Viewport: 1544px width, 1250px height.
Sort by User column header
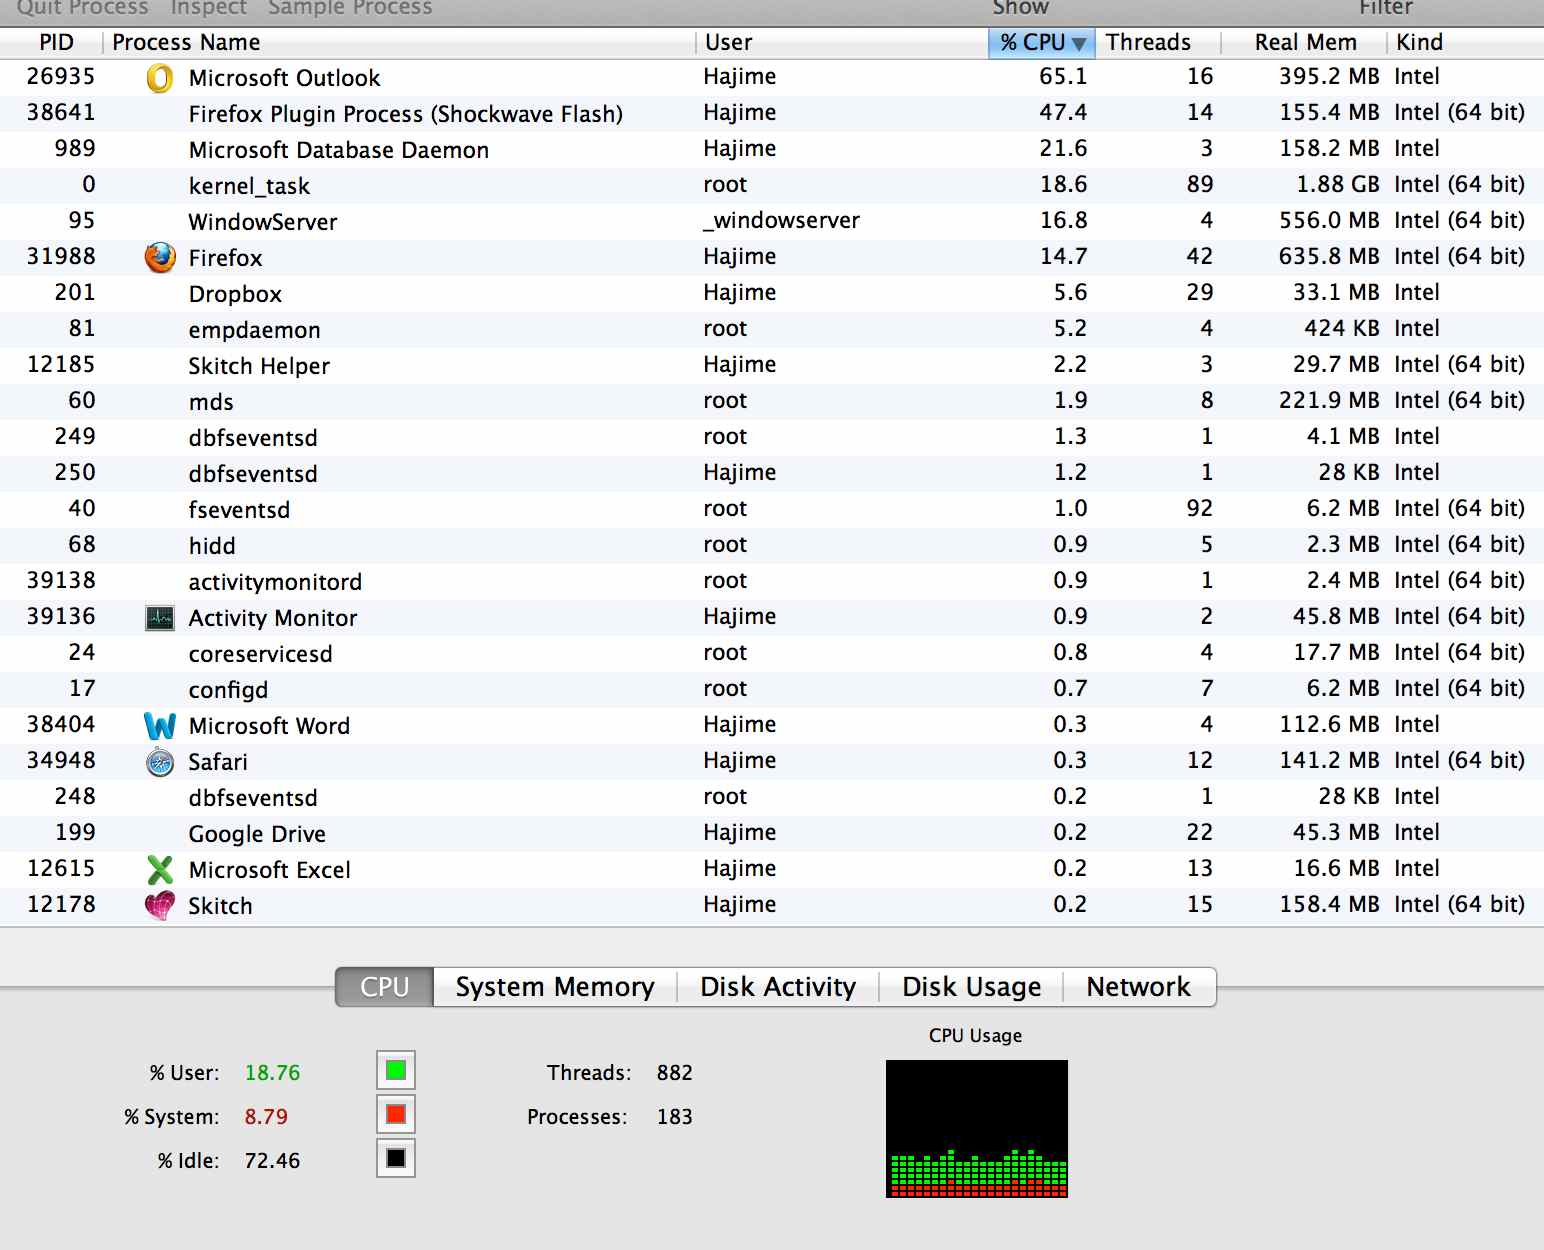(842, 43)
